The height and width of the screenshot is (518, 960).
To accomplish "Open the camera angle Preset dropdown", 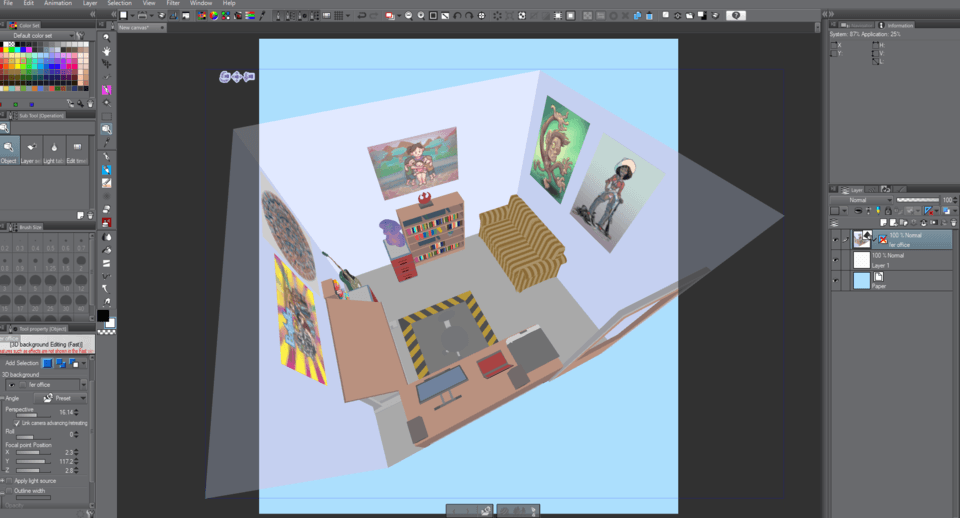I will click(61, 398).
